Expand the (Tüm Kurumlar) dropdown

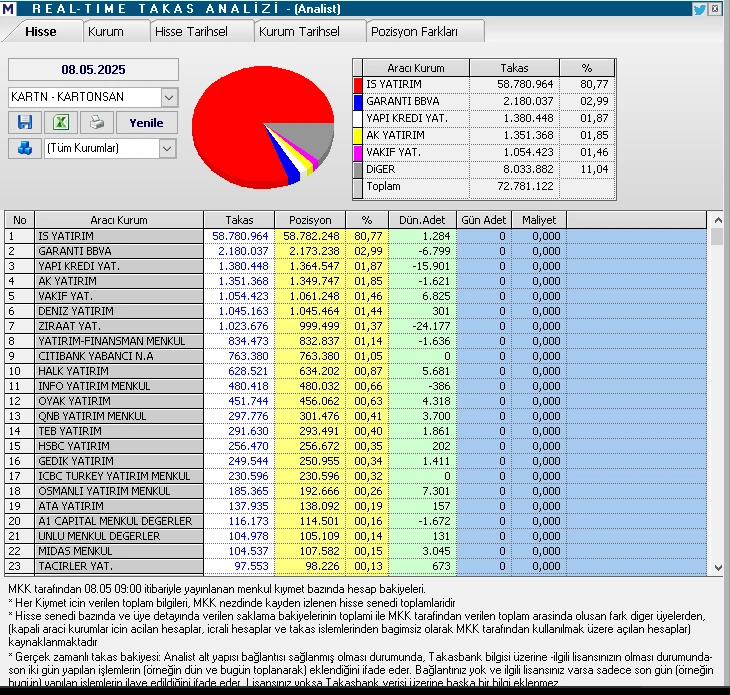click(x=167, y=148)
